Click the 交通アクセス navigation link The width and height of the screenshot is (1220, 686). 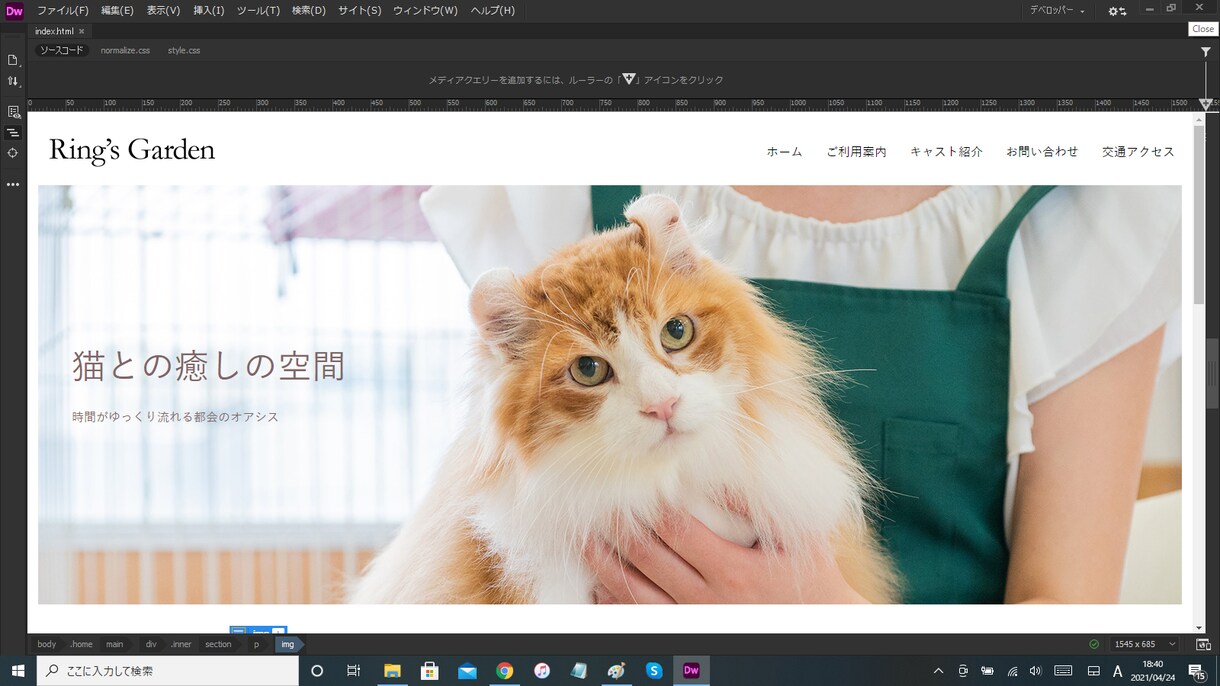point(1138,152)
